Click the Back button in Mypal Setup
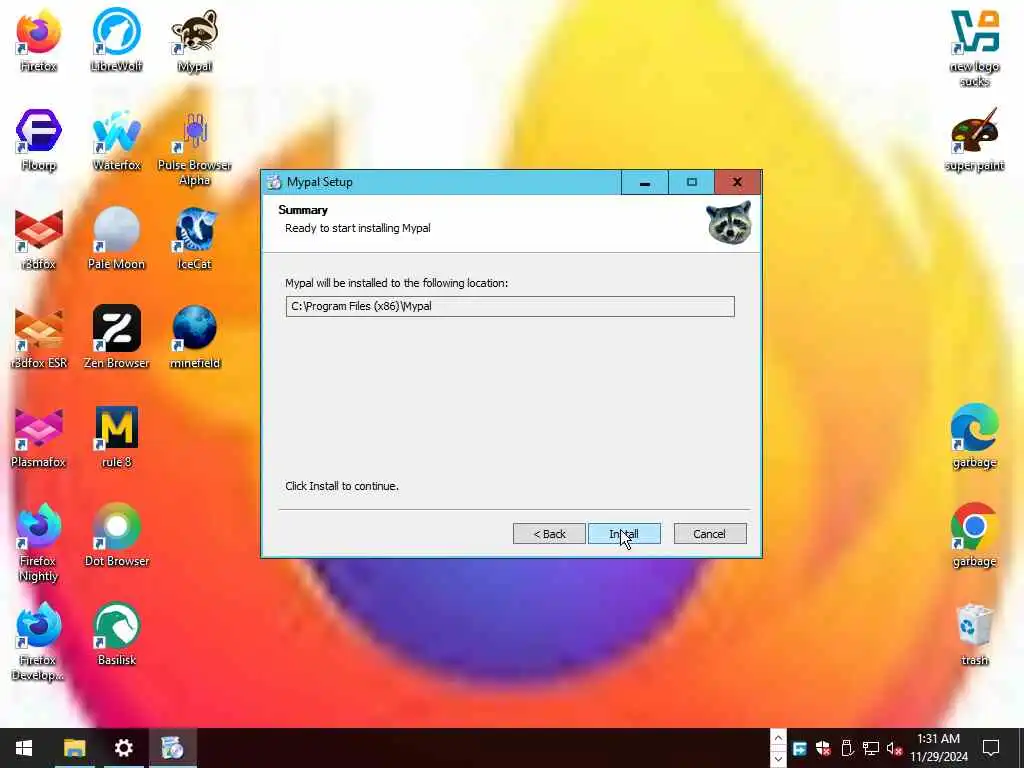This screenshot has height=768, width=1024. (x=549, y=534)
